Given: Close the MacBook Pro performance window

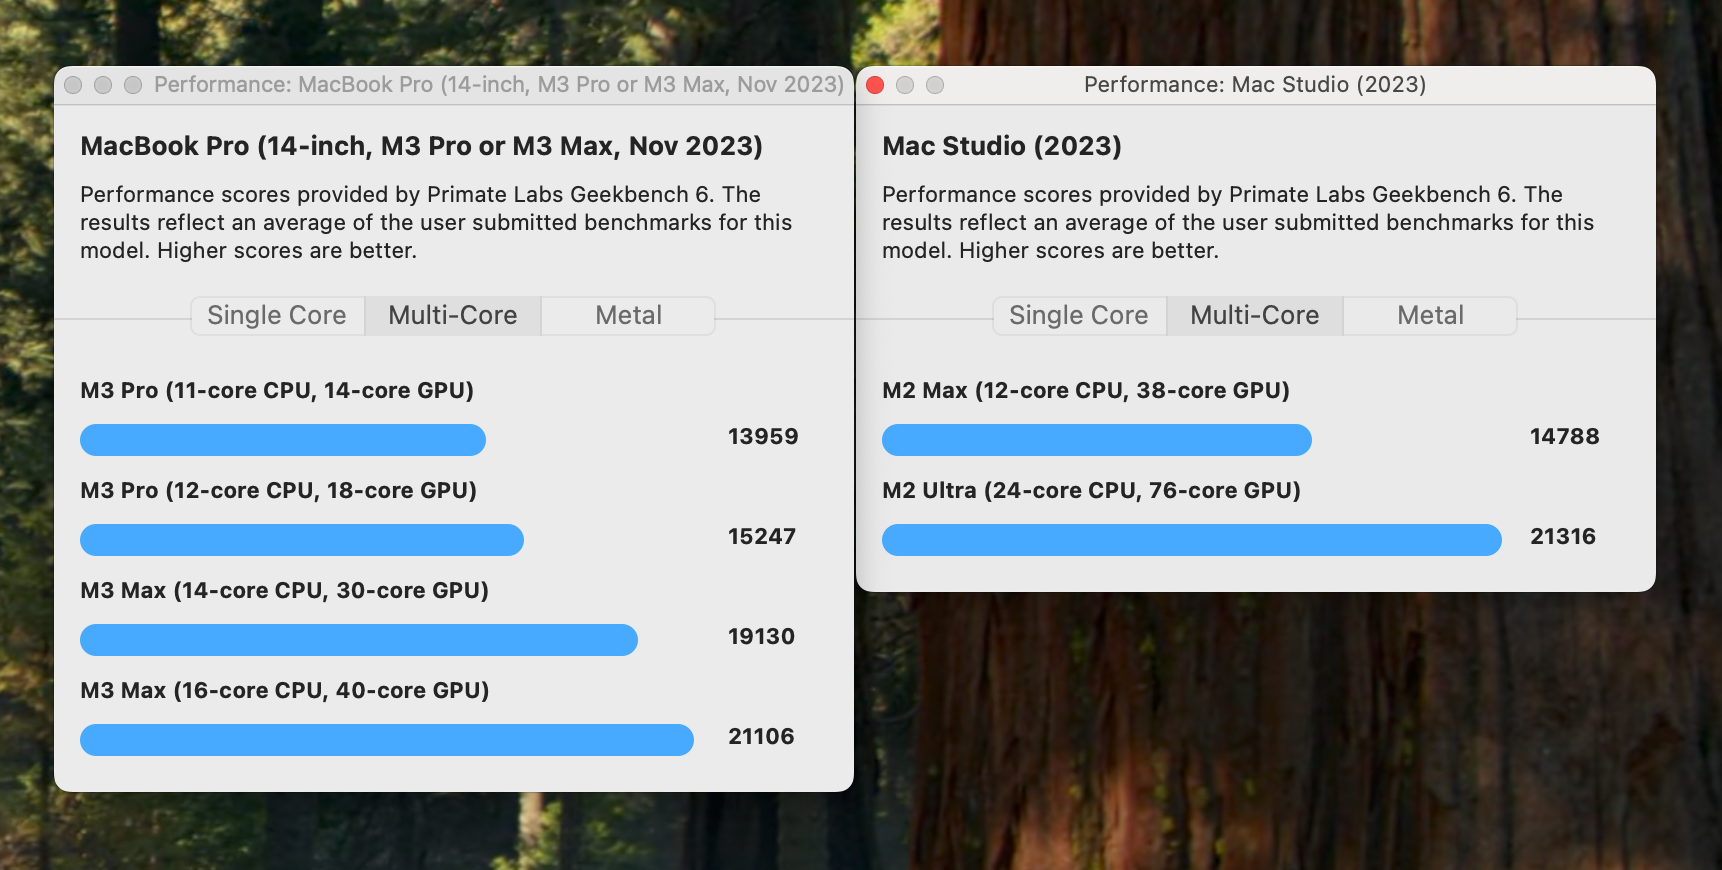Looking at the screenshot, I should coord(73,85).
